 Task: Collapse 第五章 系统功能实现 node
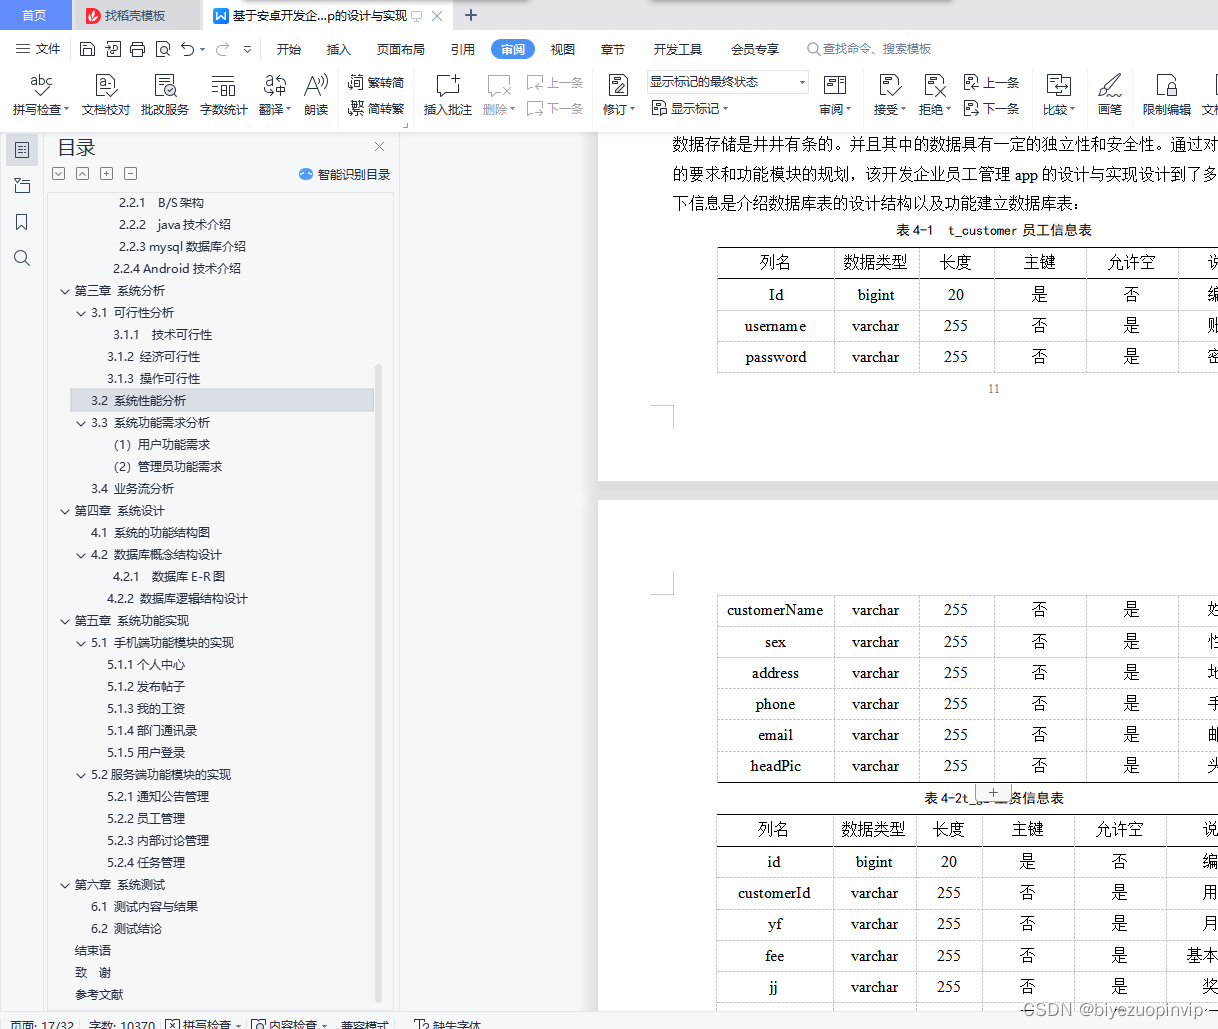(x=65, y=621)
